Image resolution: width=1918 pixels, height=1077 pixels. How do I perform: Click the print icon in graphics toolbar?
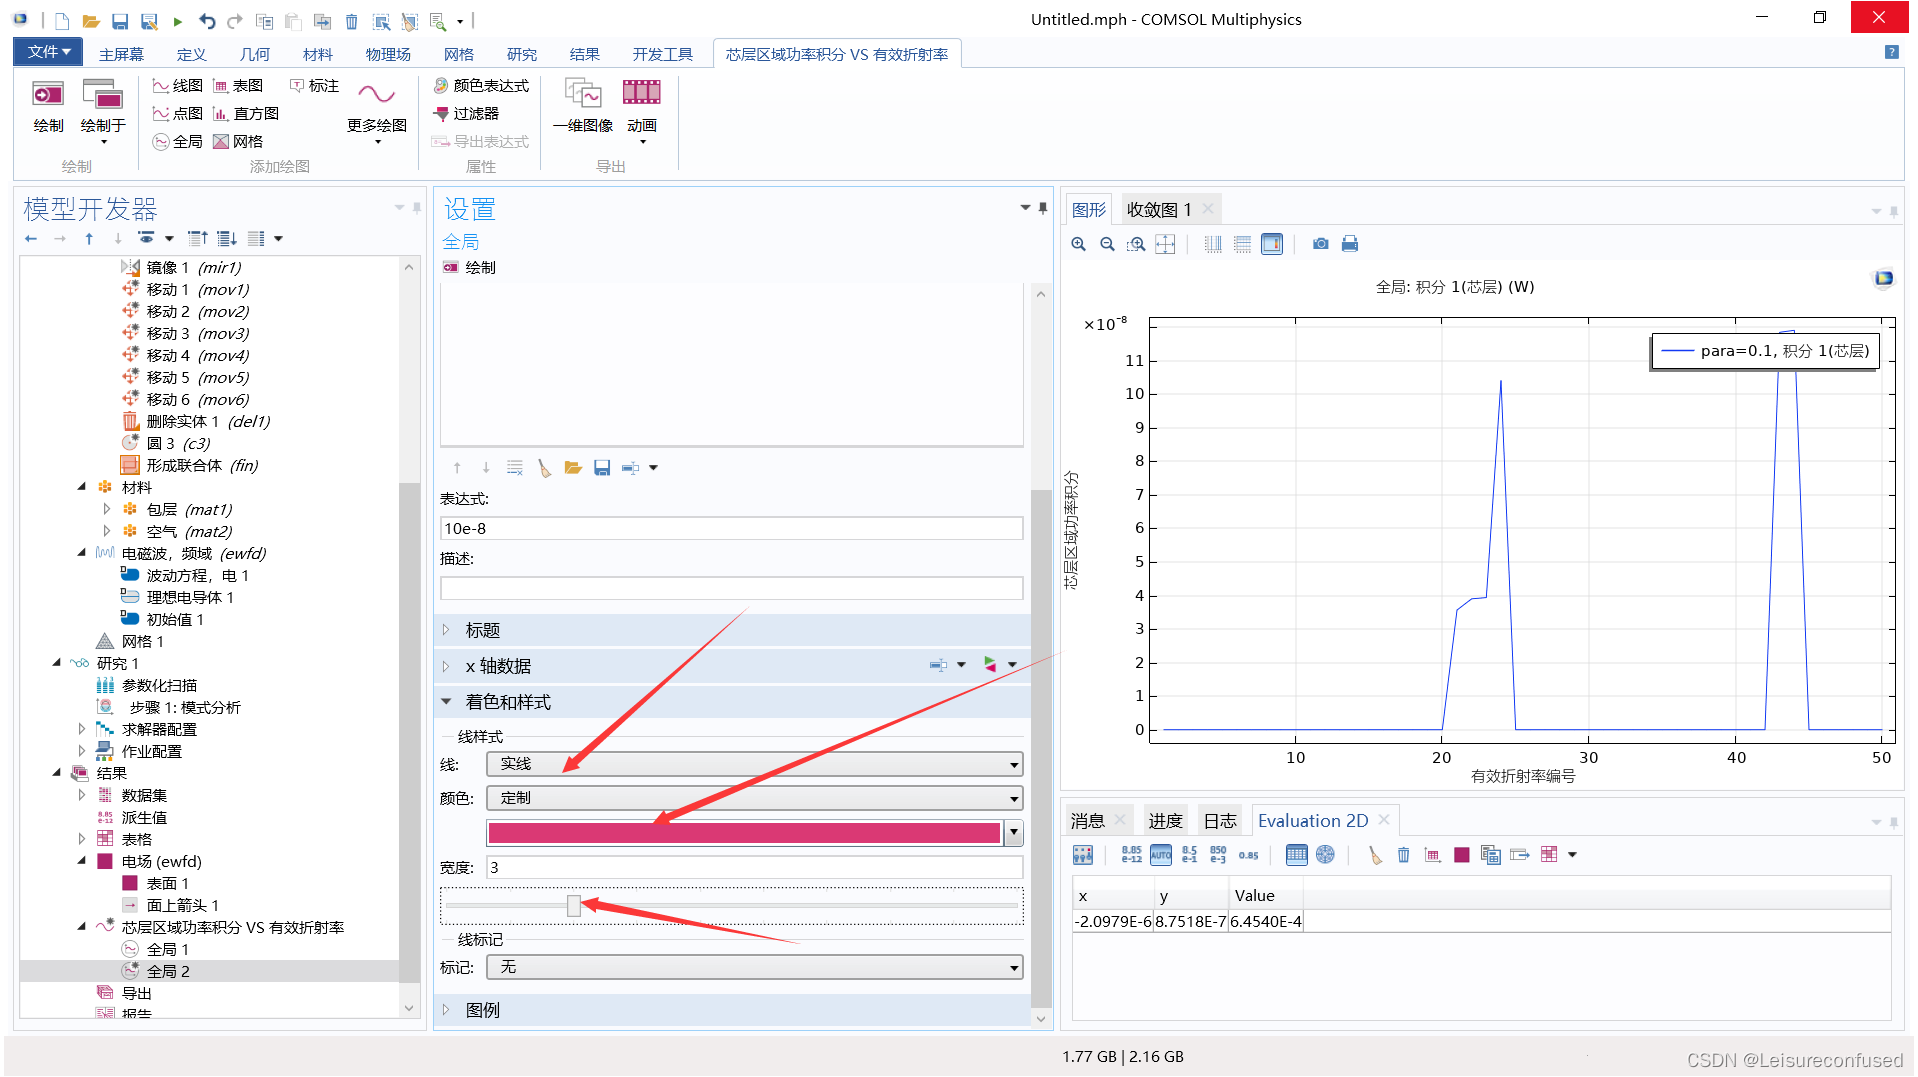pos(1350,244)
